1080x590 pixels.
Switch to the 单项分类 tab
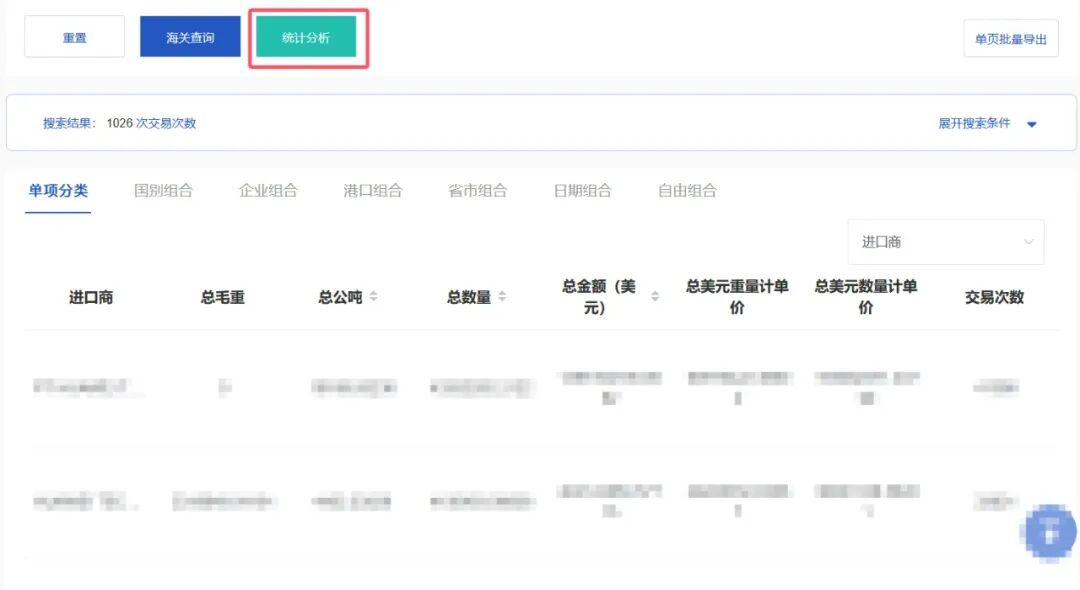(x=58, y=190)
